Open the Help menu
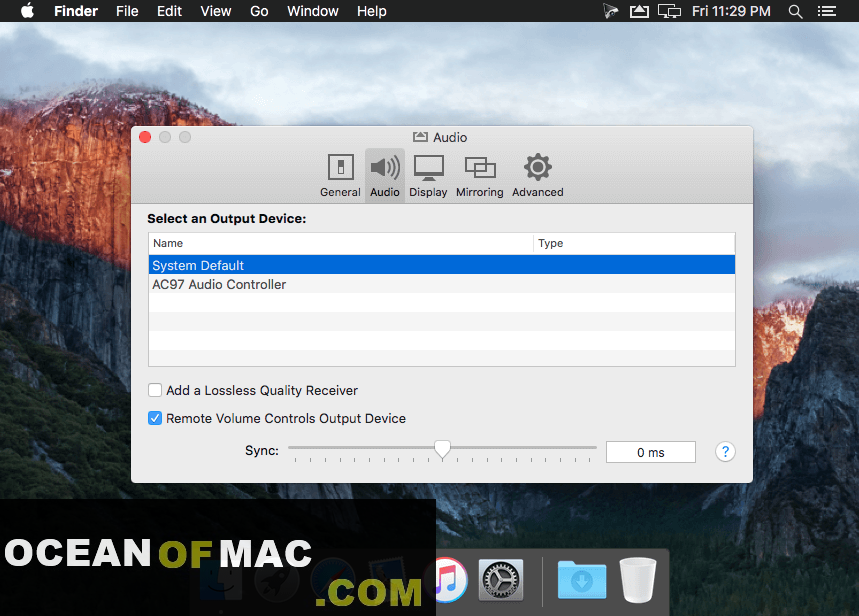859x616 pixels. (372, 11)
